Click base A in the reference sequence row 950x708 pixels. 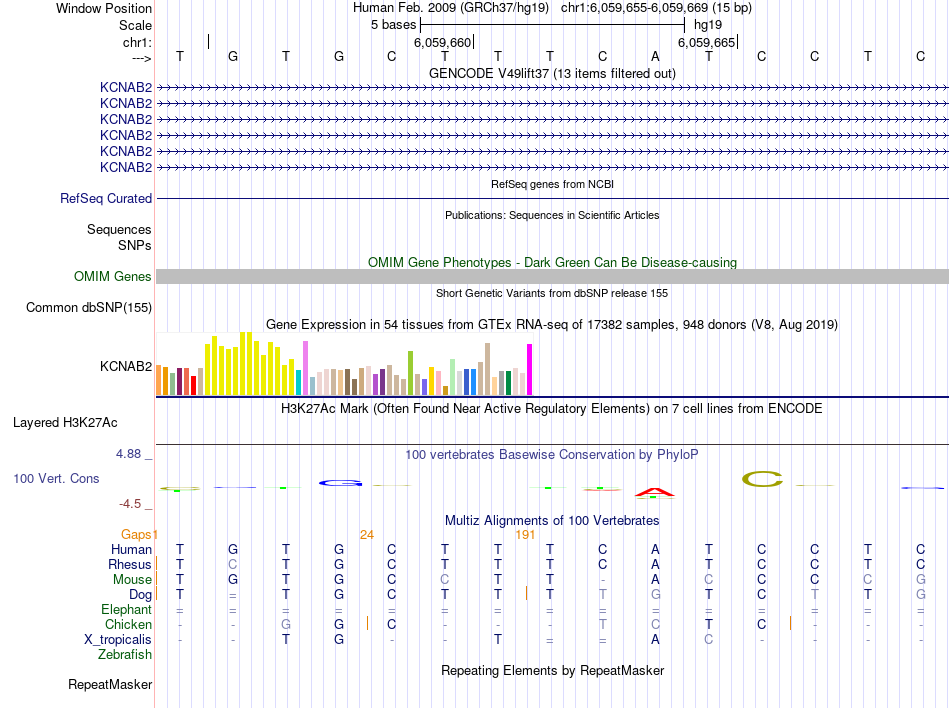click(655, 56)
